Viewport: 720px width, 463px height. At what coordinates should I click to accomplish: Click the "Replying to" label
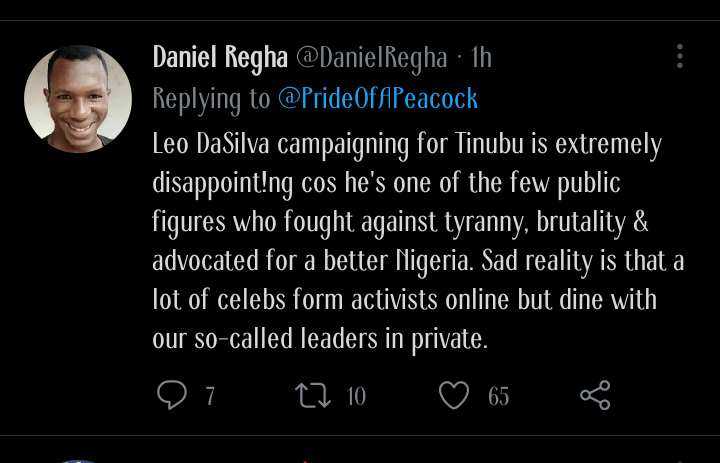point(211,99)
